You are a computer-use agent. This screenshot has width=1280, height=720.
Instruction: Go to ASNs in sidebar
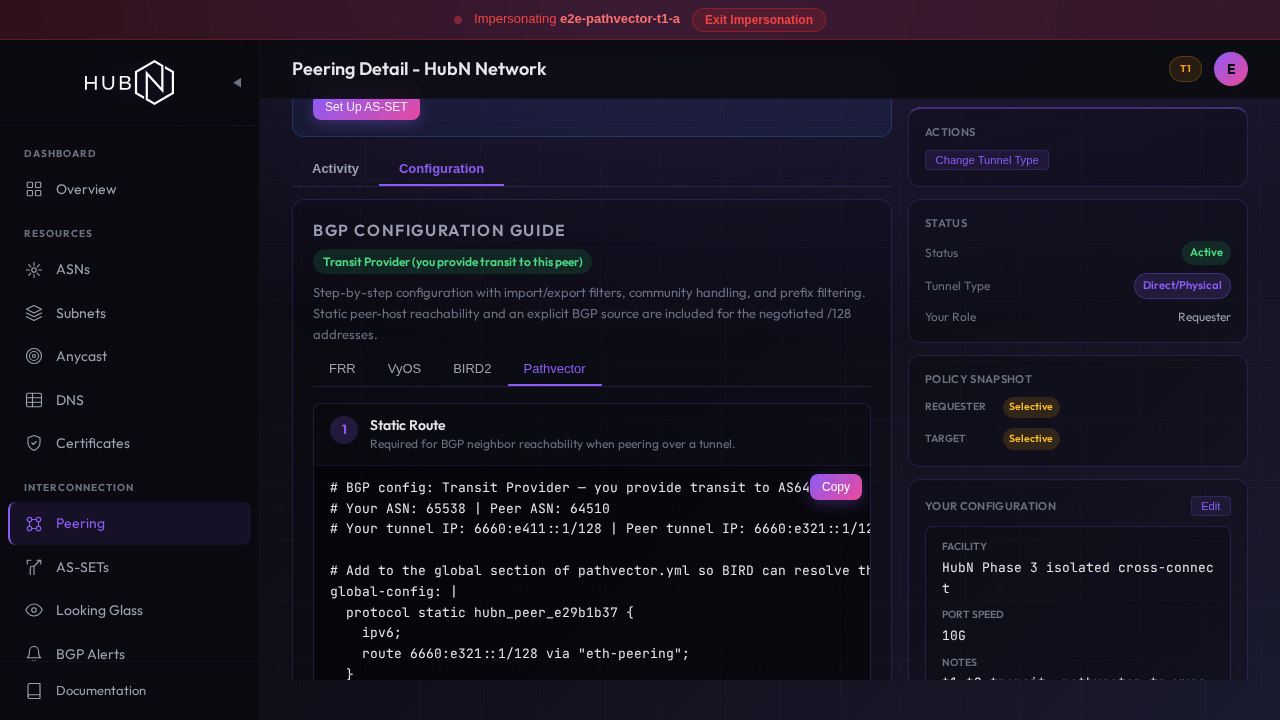129,269
